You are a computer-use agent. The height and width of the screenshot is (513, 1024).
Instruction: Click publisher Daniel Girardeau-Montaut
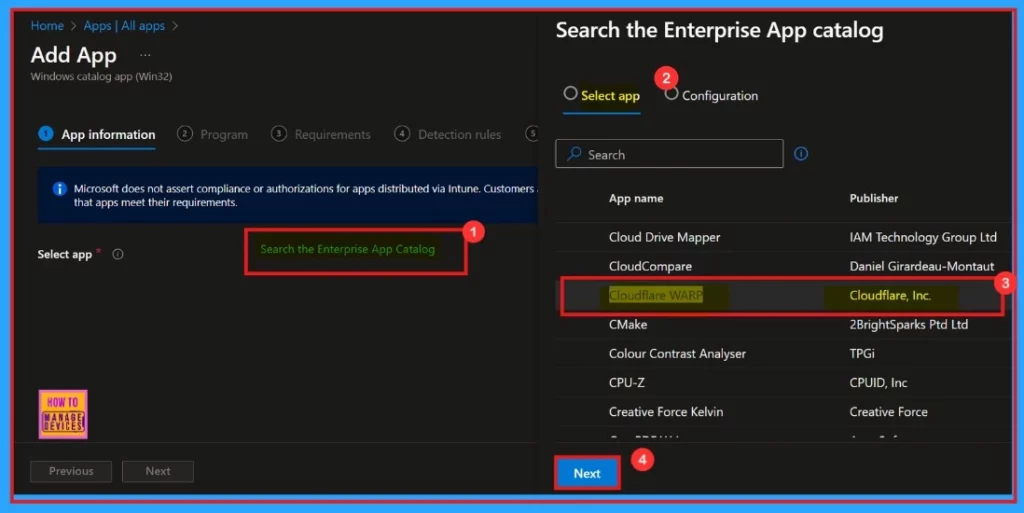[x=921, y=266]
